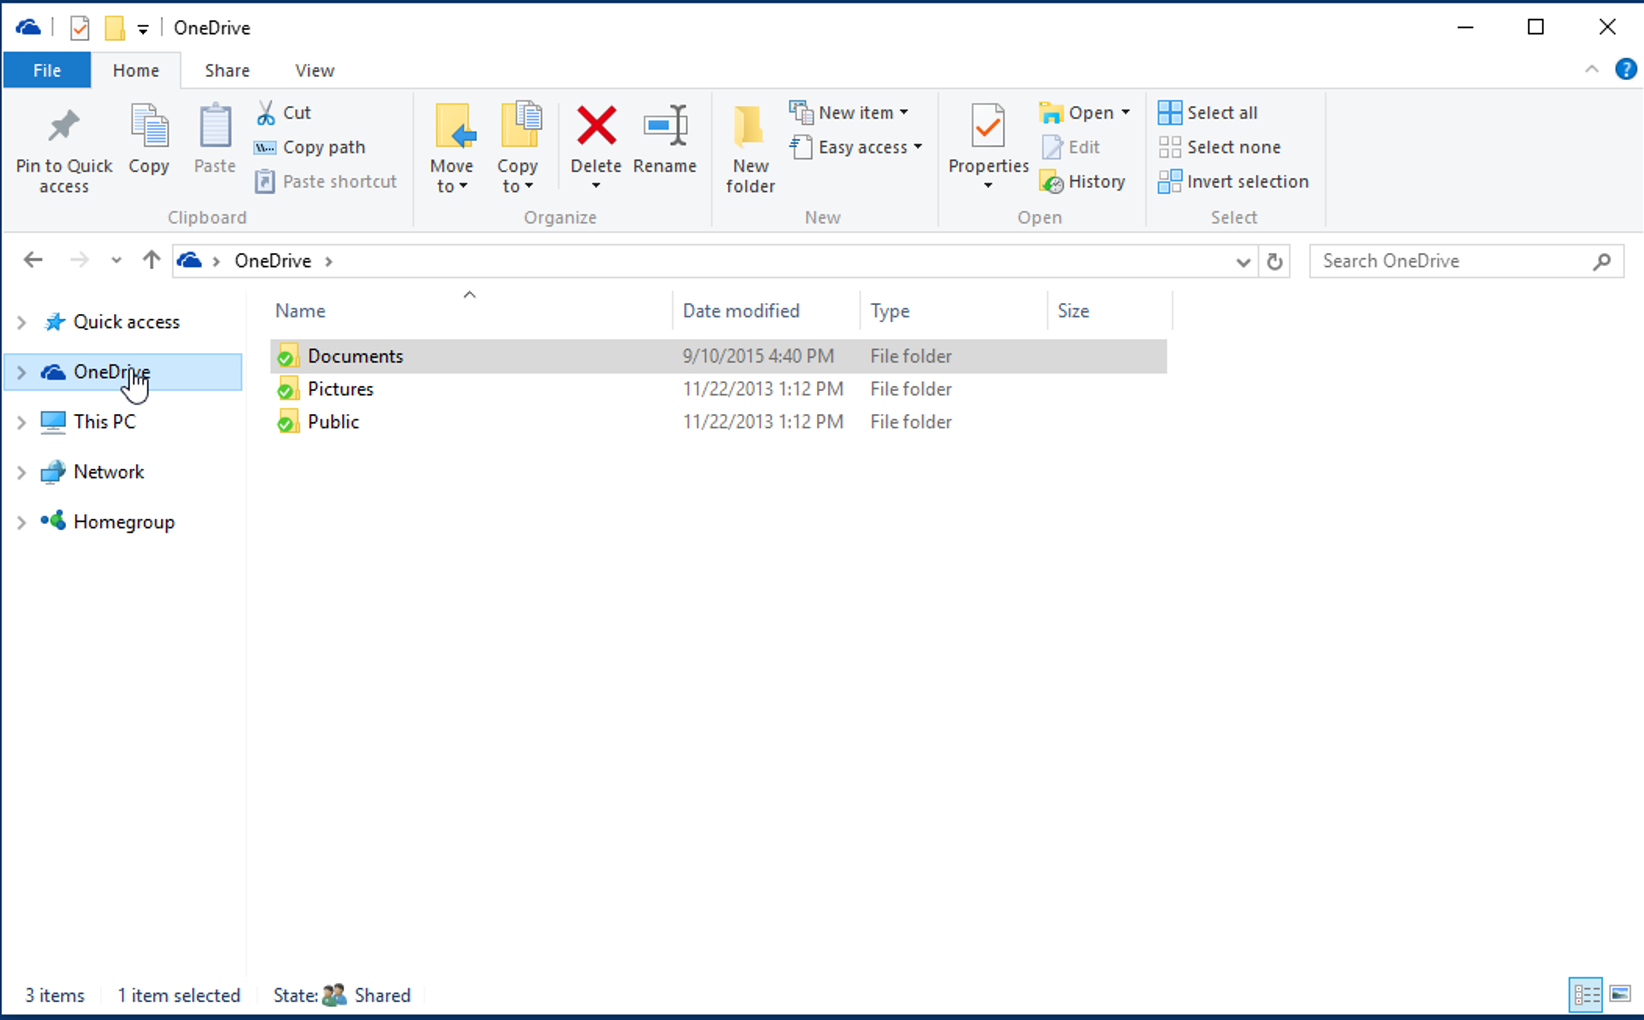Collapse the ribbon with the caret
Viewport: 1644px width, 1020px height.
tap(1592, 69)
